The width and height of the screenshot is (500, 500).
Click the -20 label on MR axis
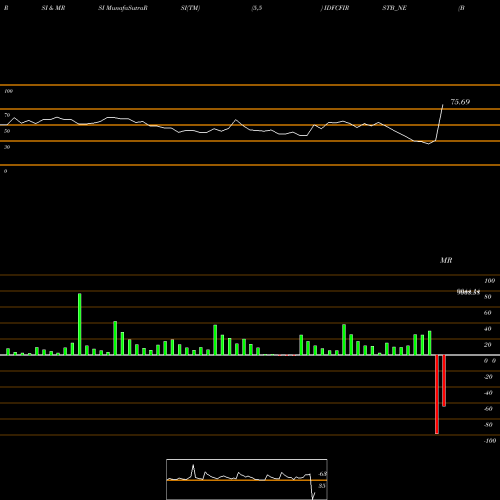[x=488, y=377]
